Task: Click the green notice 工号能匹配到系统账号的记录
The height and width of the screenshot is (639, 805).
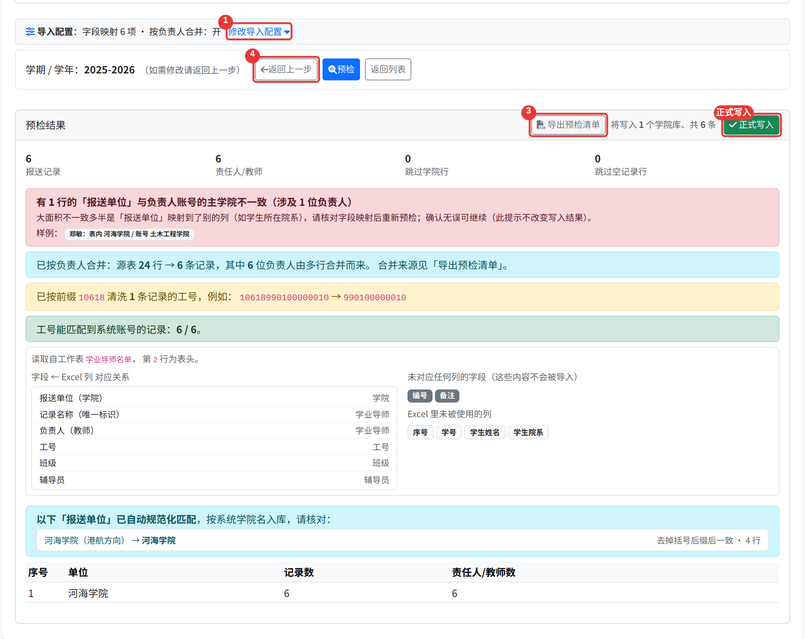Action: [x=402, y=330]
